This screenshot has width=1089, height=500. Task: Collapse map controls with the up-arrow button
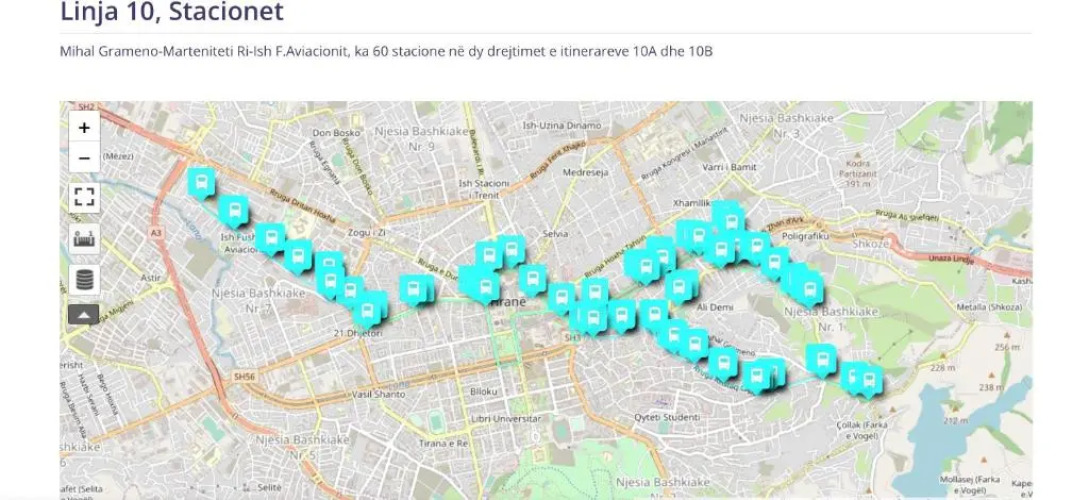click(84, 315)
